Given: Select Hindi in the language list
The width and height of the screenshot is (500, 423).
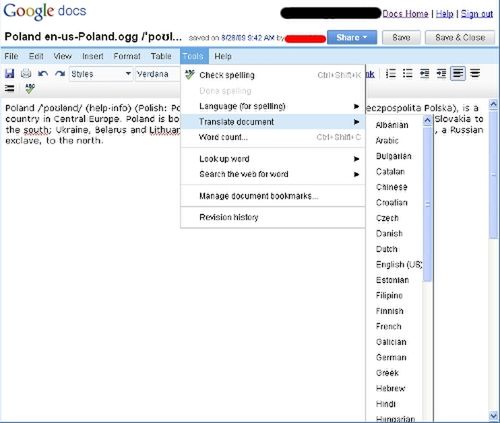Looking at the screenshot, I should click(386, 404).
